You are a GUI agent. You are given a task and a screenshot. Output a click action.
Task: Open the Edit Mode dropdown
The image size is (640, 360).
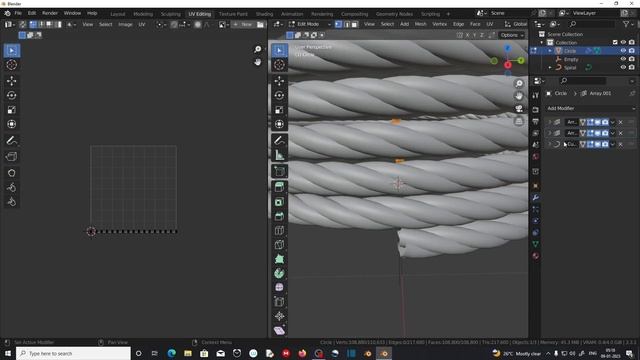(309, 24)
